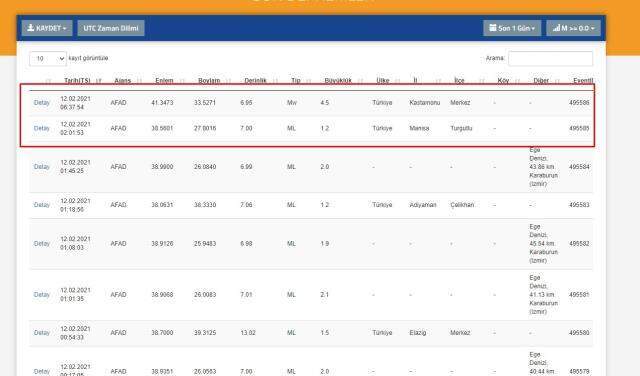Click magnitude value 2.1
The width and height of the screenshot is (640, 376).
click(x=324, y=295)
